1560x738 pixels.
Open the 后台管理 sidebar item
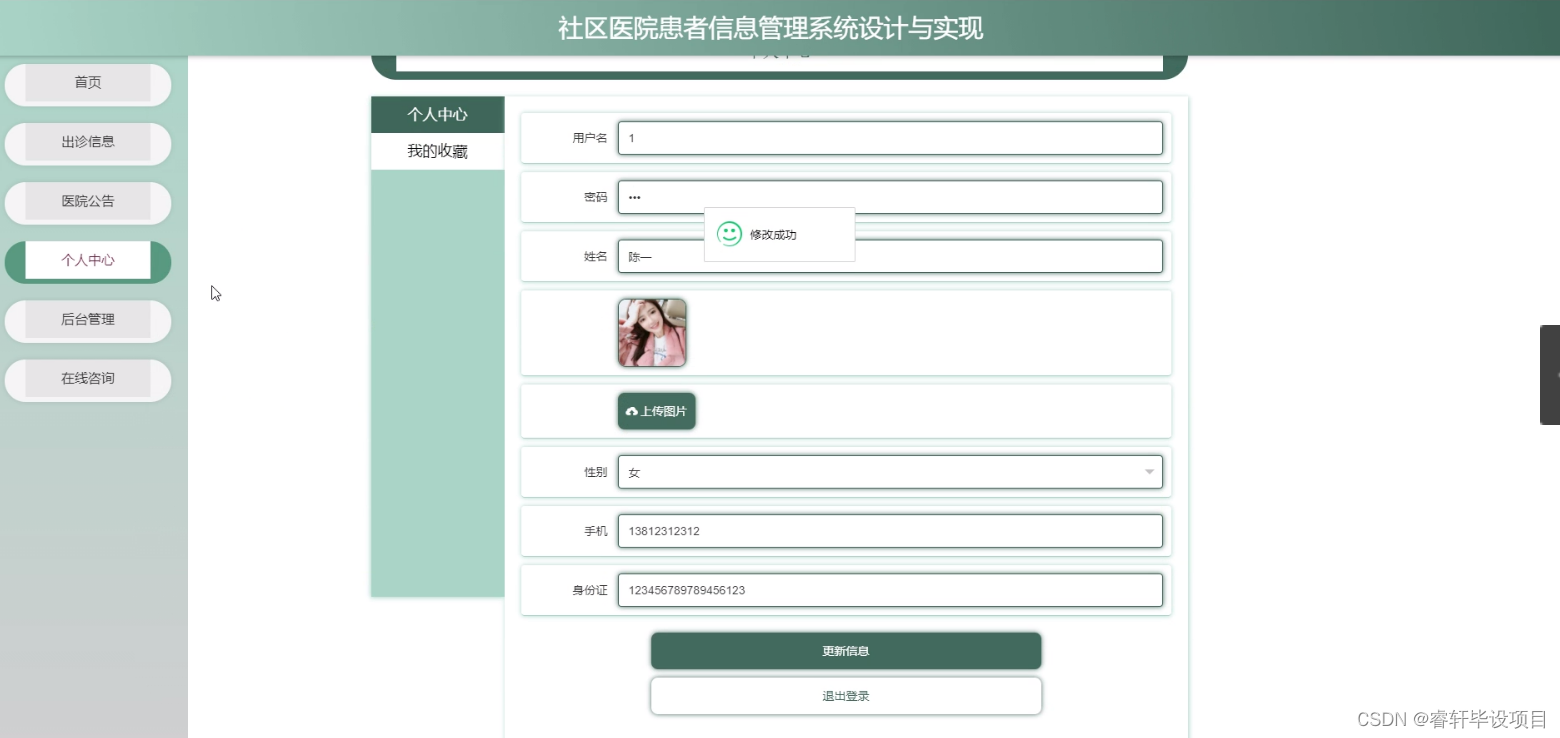(x=87, y=320)
